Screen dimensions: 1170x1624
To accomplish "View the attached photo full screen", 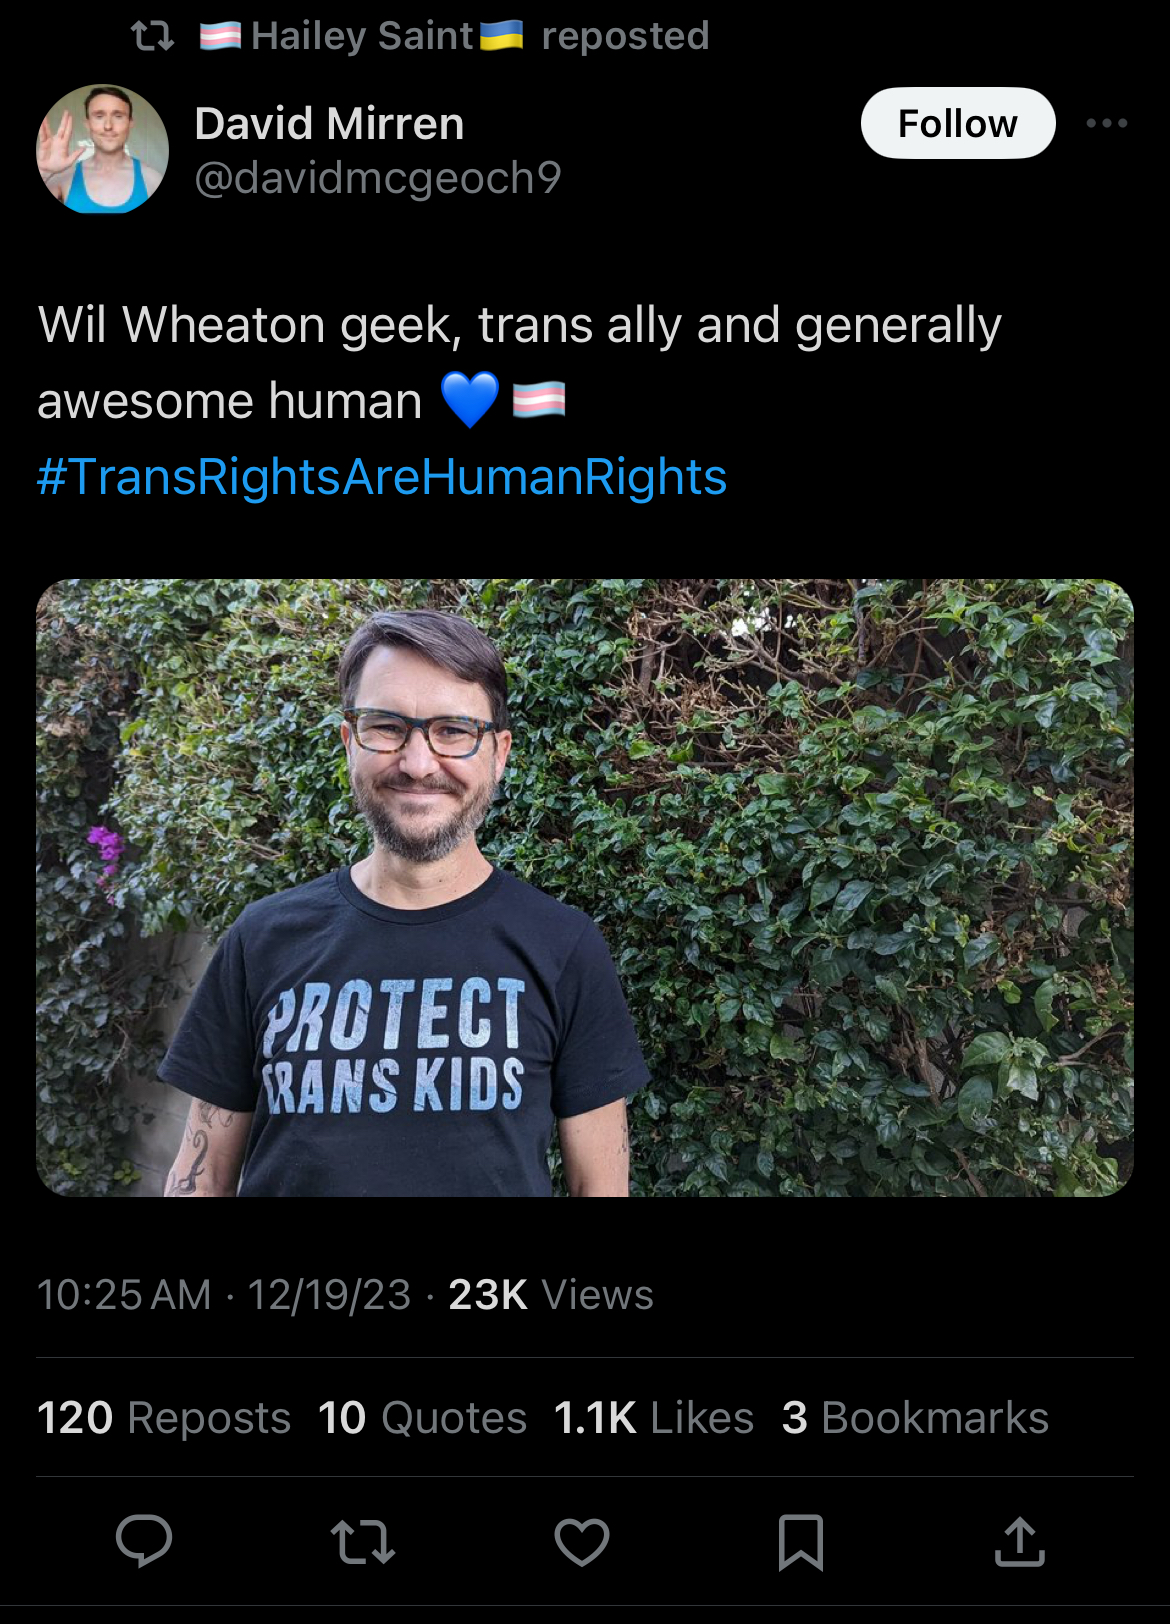I will [x=585, y=888].
